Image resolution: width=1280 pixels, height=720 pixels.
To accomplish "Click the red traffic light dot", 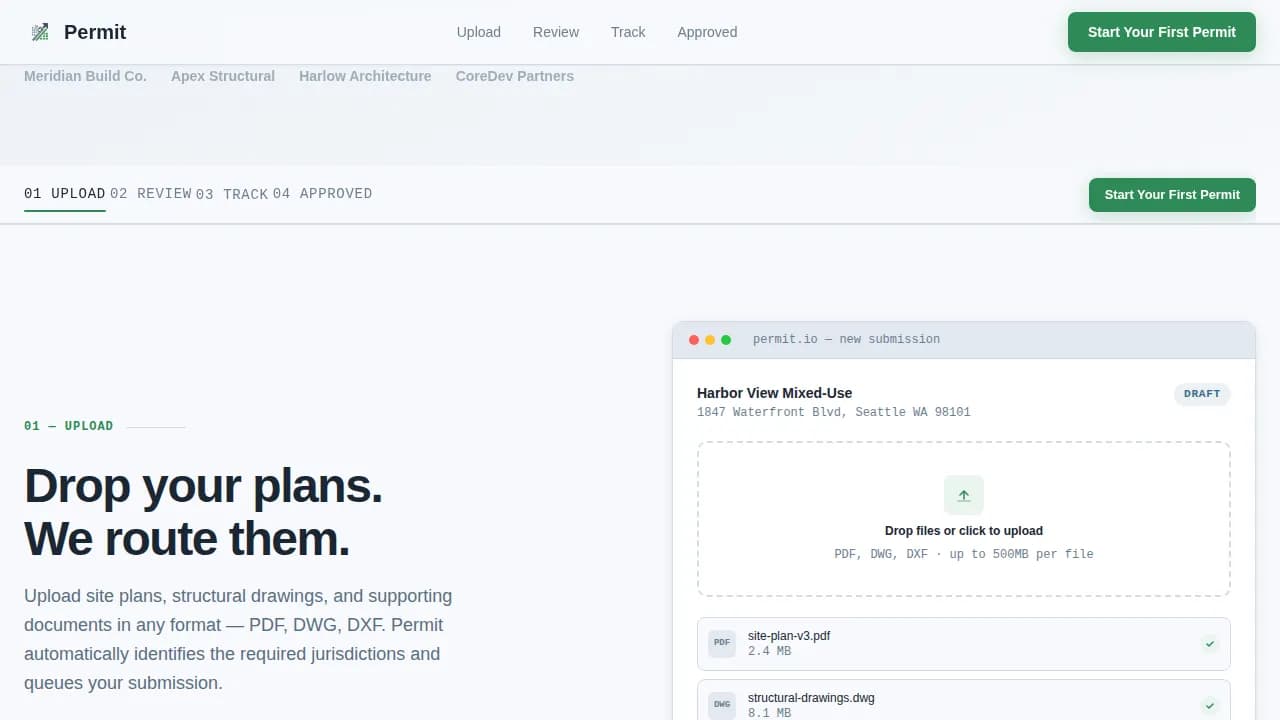I will 694,339.
